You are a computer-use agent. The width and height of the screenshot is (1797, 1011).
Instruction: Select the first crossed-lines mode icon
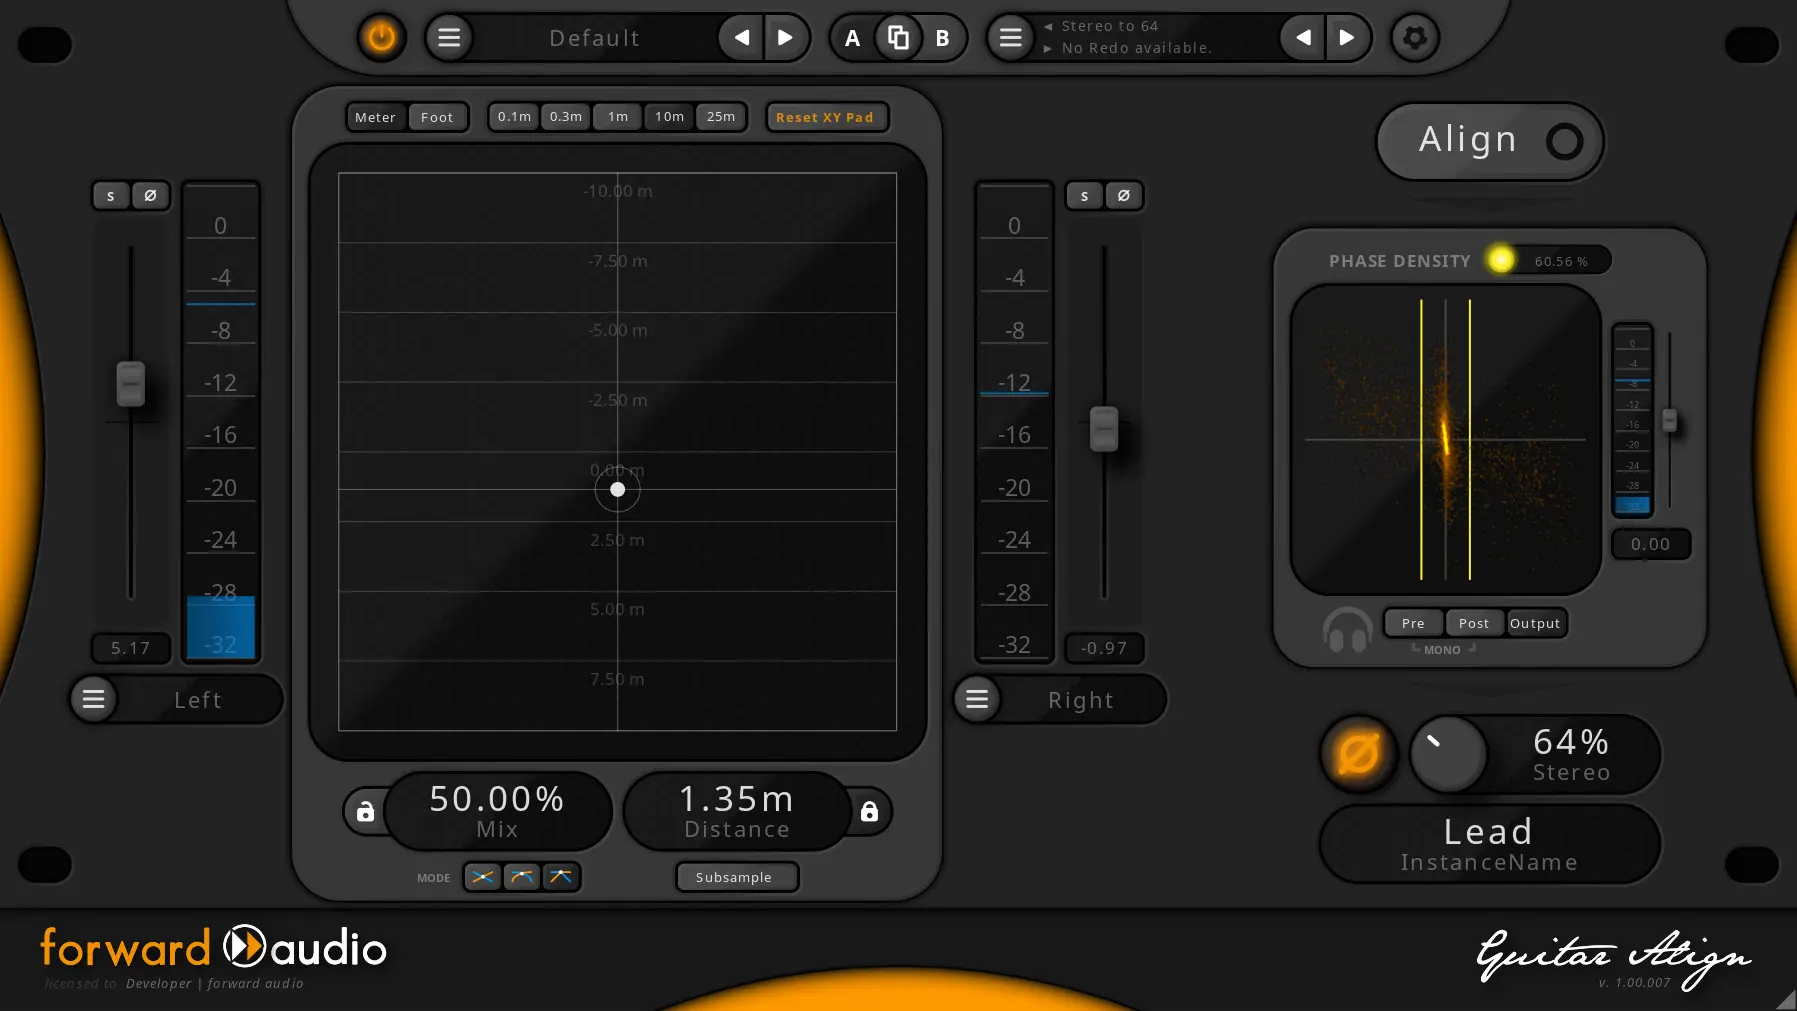pyautogui.click(x=483, y=877)
